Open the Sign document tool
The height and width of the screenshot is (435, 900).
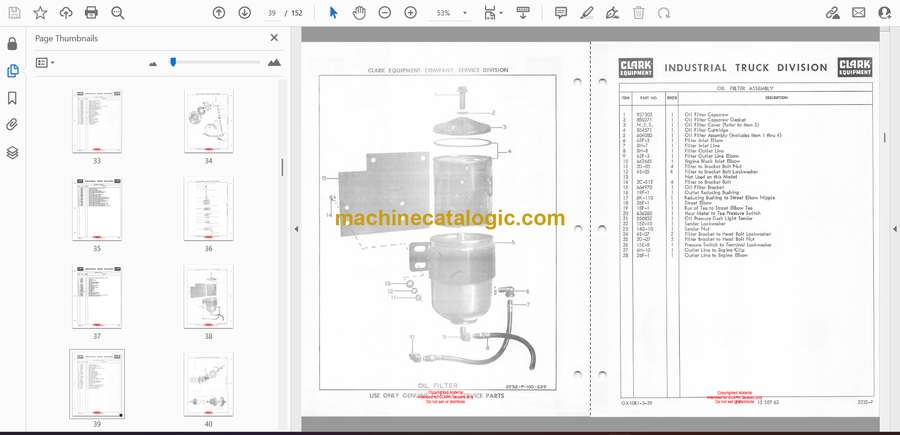[x=612, y=13]
